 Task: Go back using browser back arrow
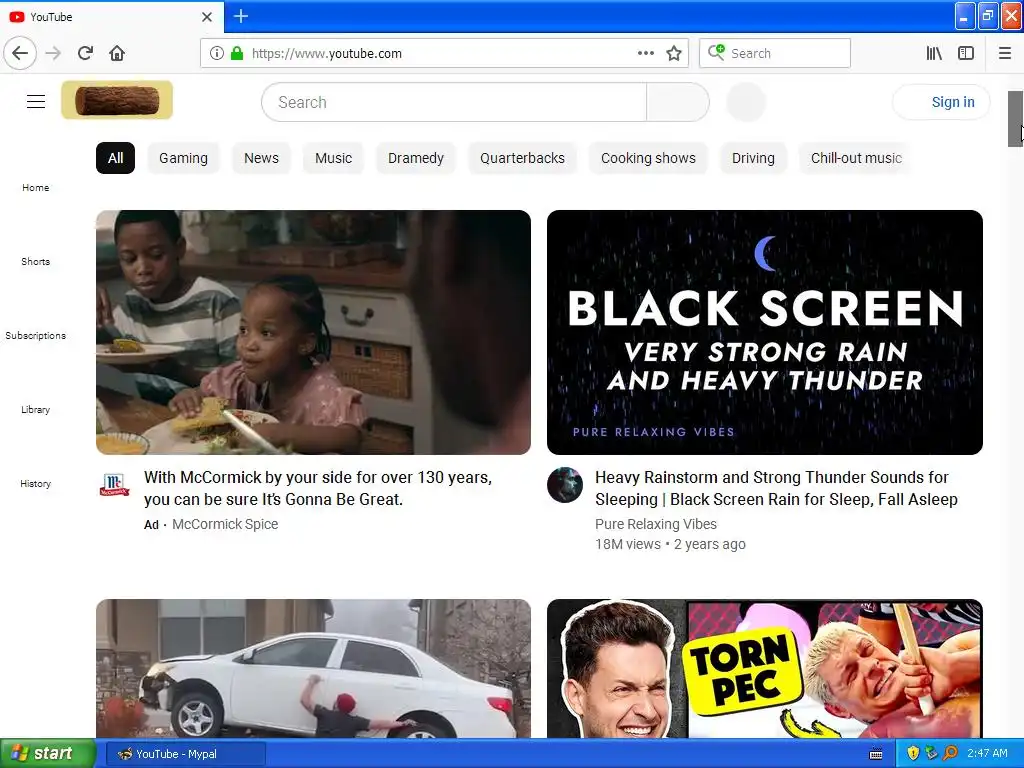point(20,53)
